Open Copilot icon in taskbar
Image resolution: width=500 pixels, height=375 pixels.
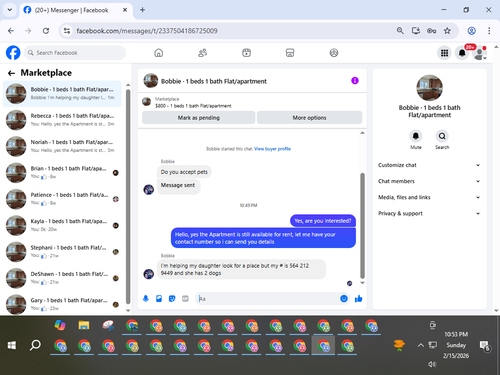tap(60, 325)
